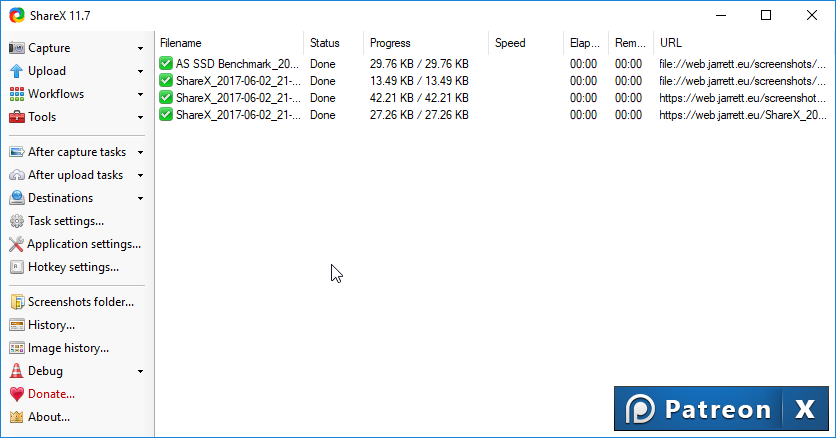The height and width of the screenshot is (438, 836).
Task: Open the Destinations menu label
Action: pyautogui.click(x=60, y=198)
